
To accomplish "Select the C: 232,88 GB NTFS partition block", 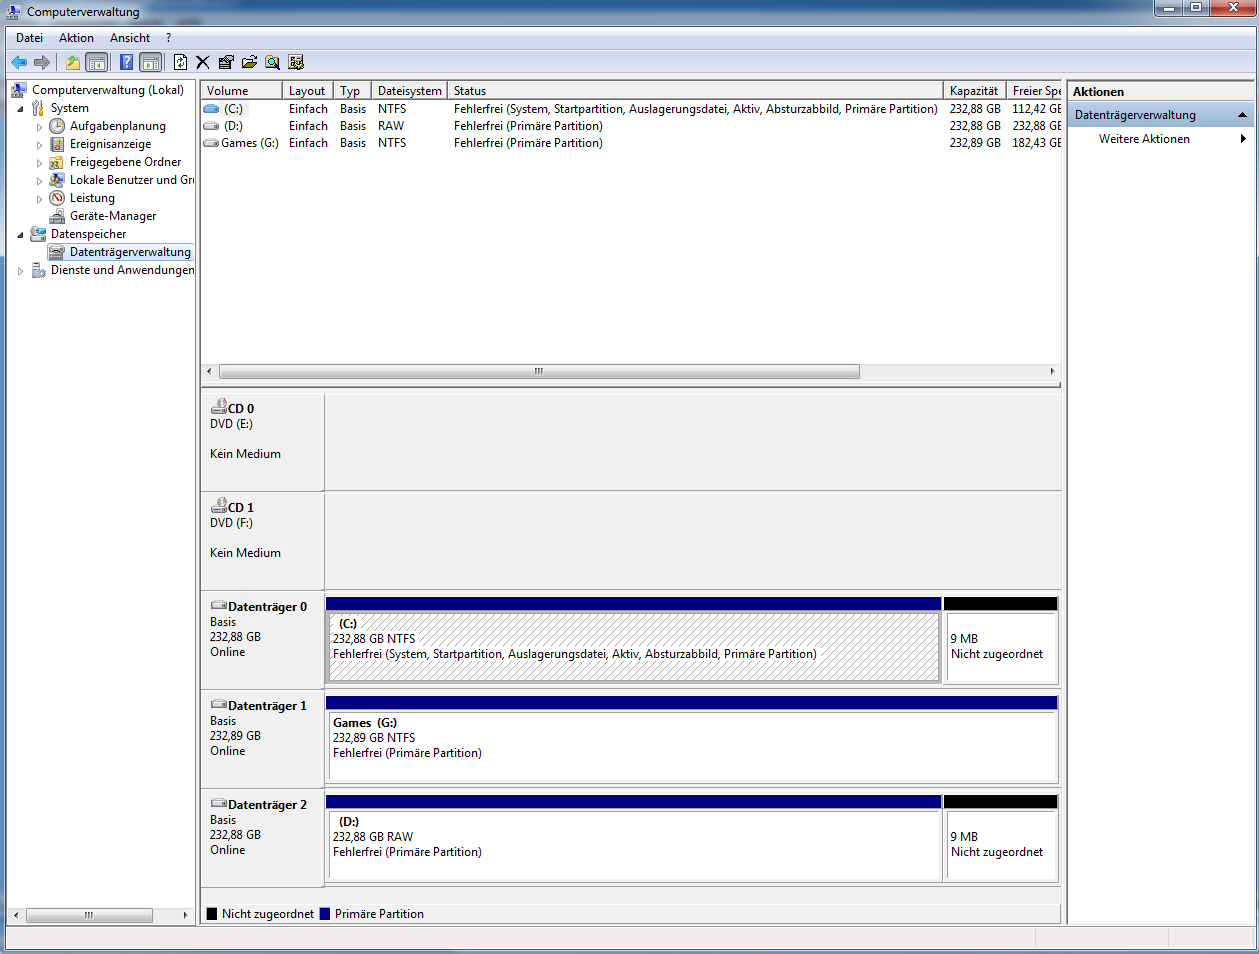I will [633, 646].
